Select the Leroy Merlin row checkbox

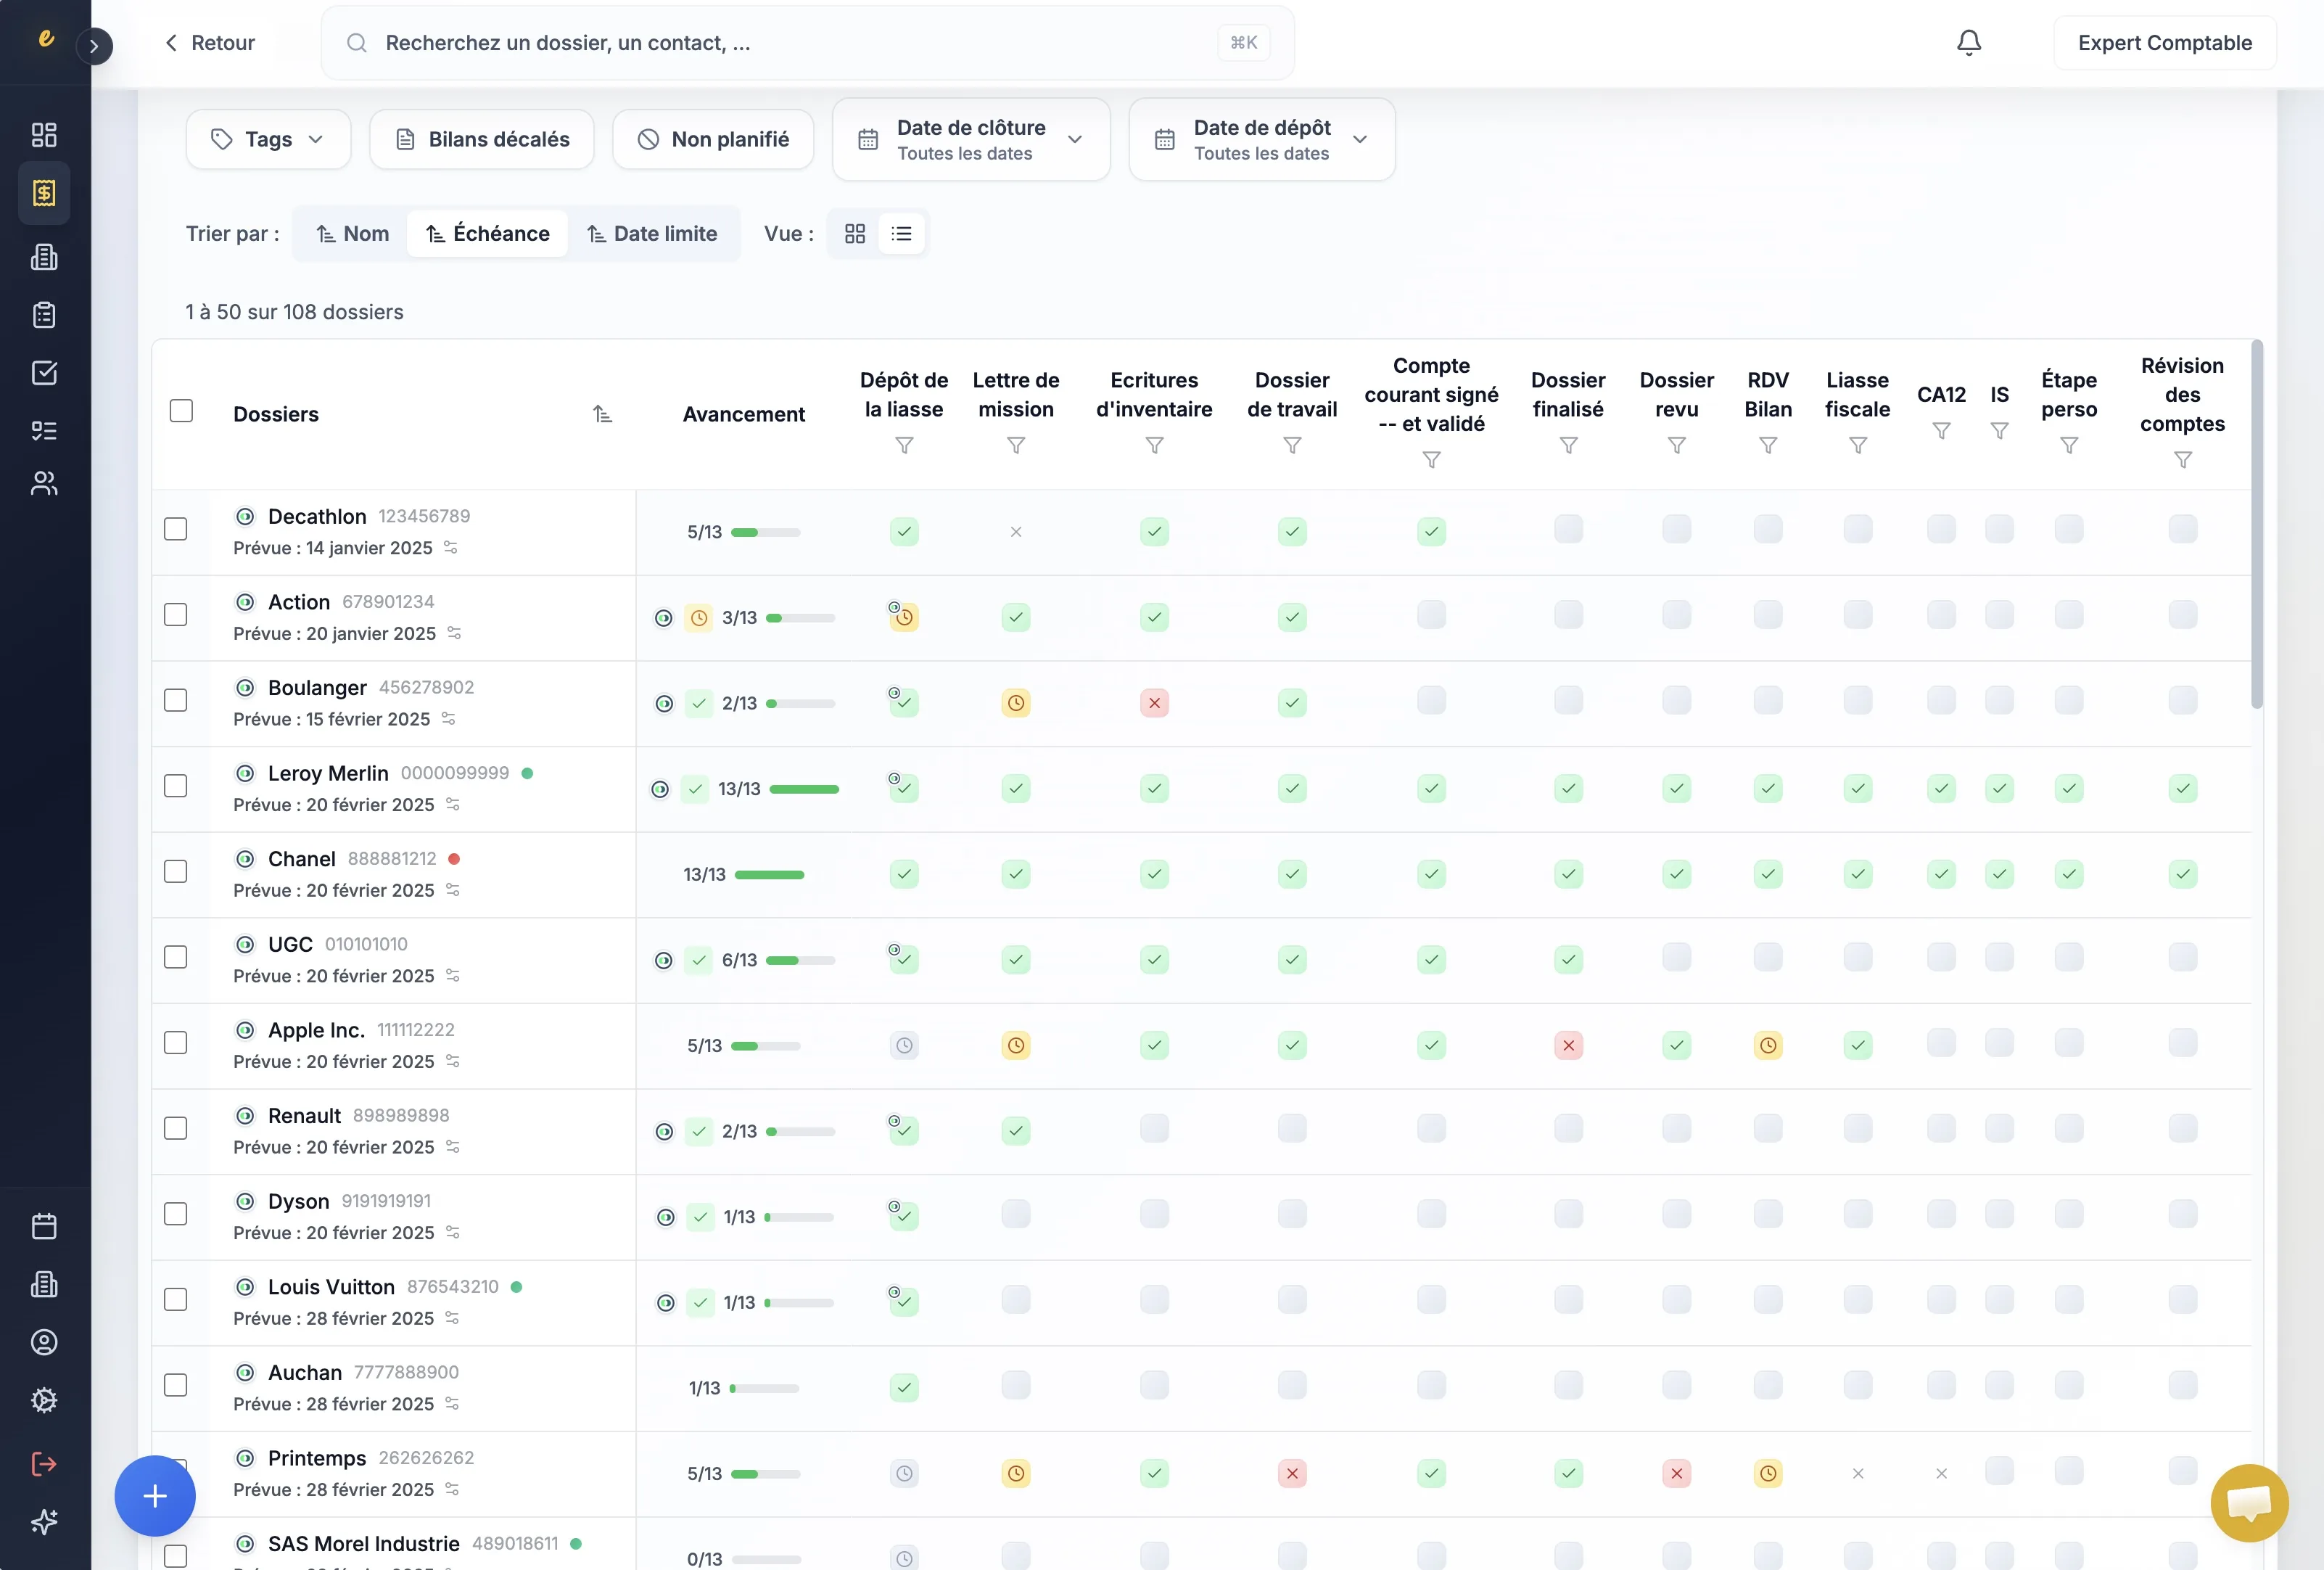176,786
